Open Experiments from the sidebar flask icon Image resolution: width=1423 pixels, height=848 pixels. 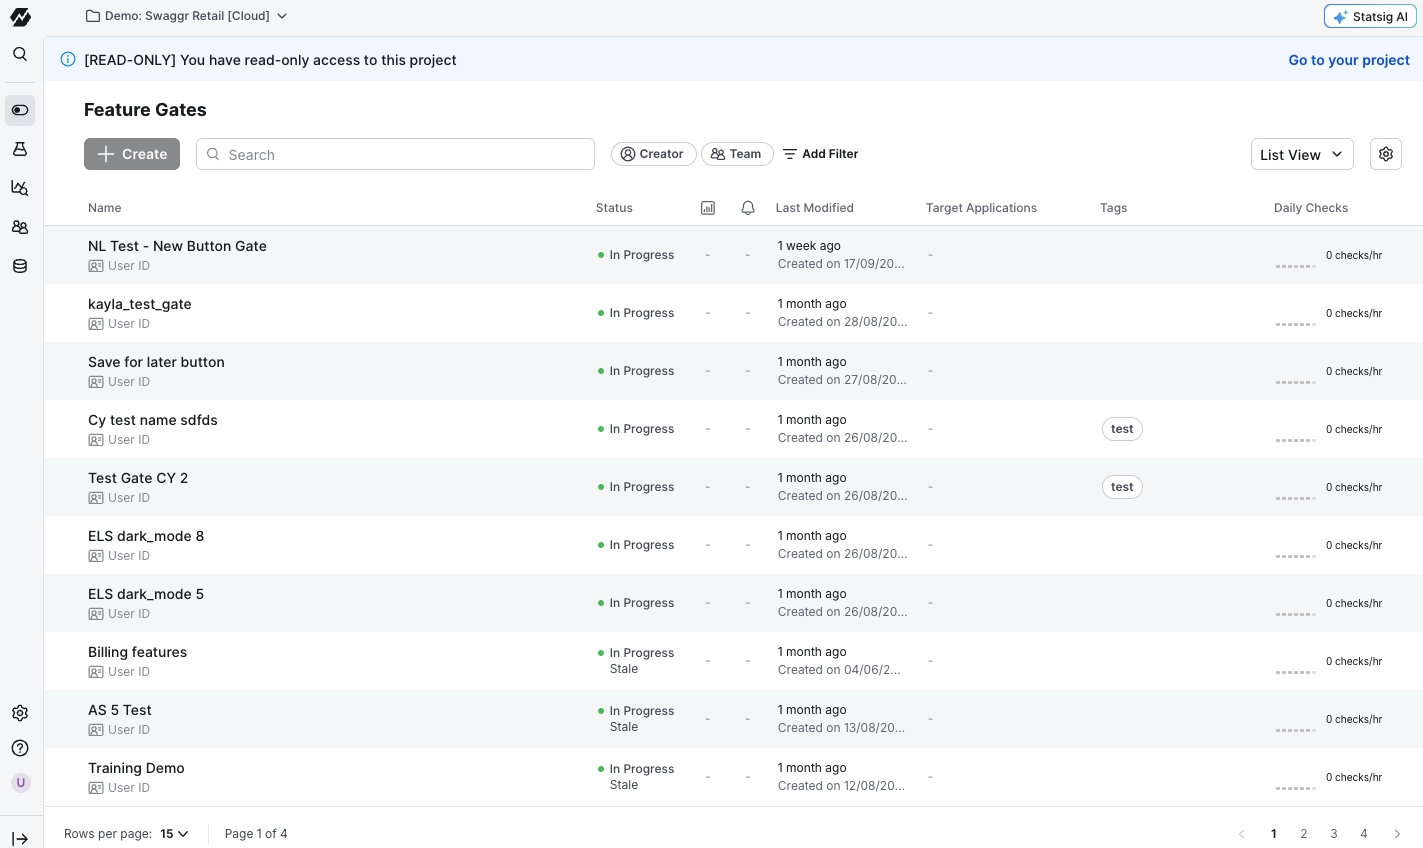[x=20, y=149]
